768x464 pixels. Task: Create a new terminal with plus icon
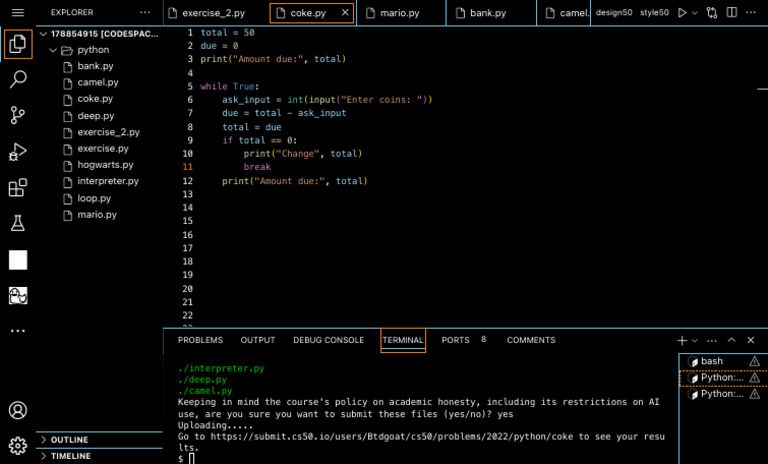click(682, 341)
